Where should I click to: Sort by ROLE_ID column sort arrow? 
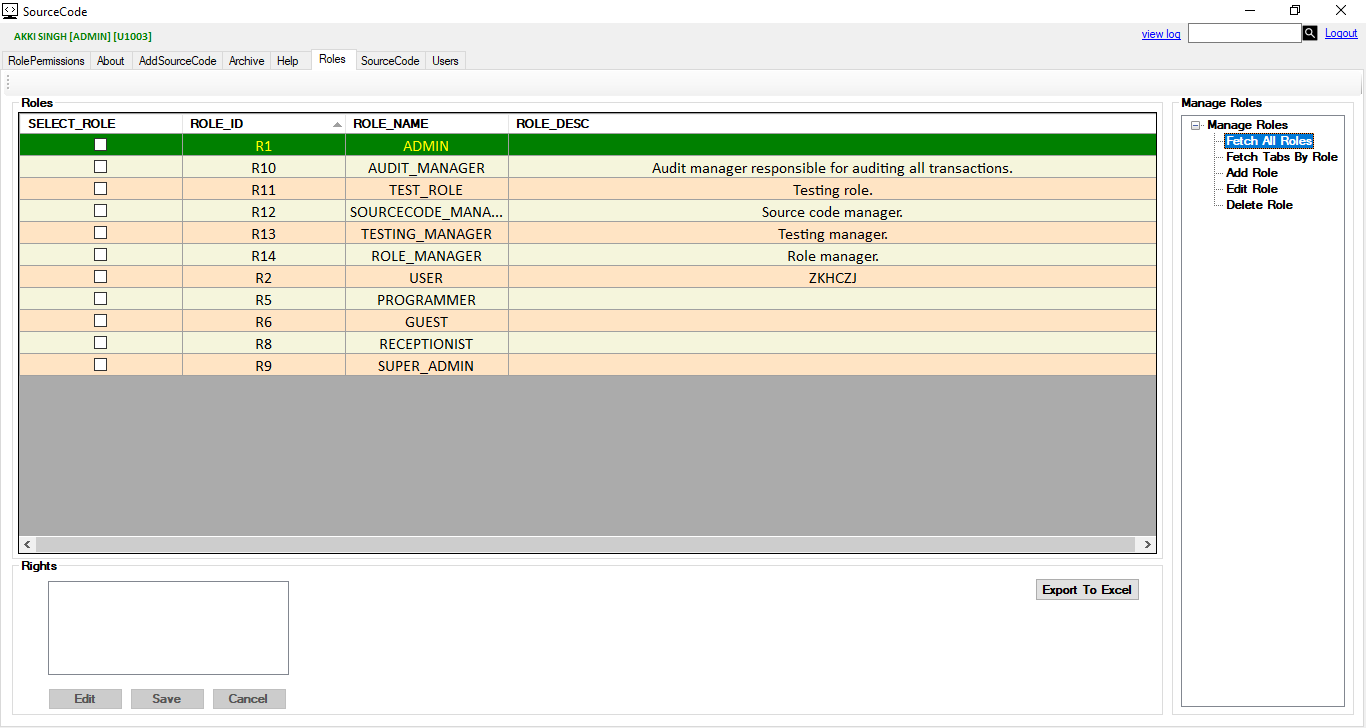[x=337, y=124]
